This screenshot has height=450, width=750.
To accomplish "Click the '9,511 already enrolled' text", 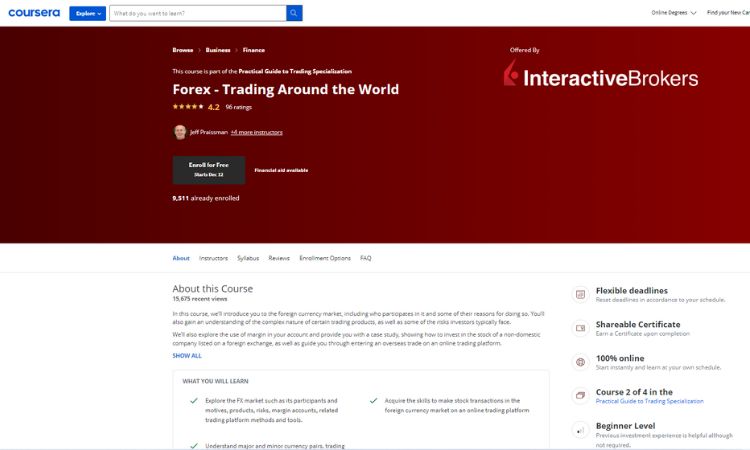I will pos(206,198).
